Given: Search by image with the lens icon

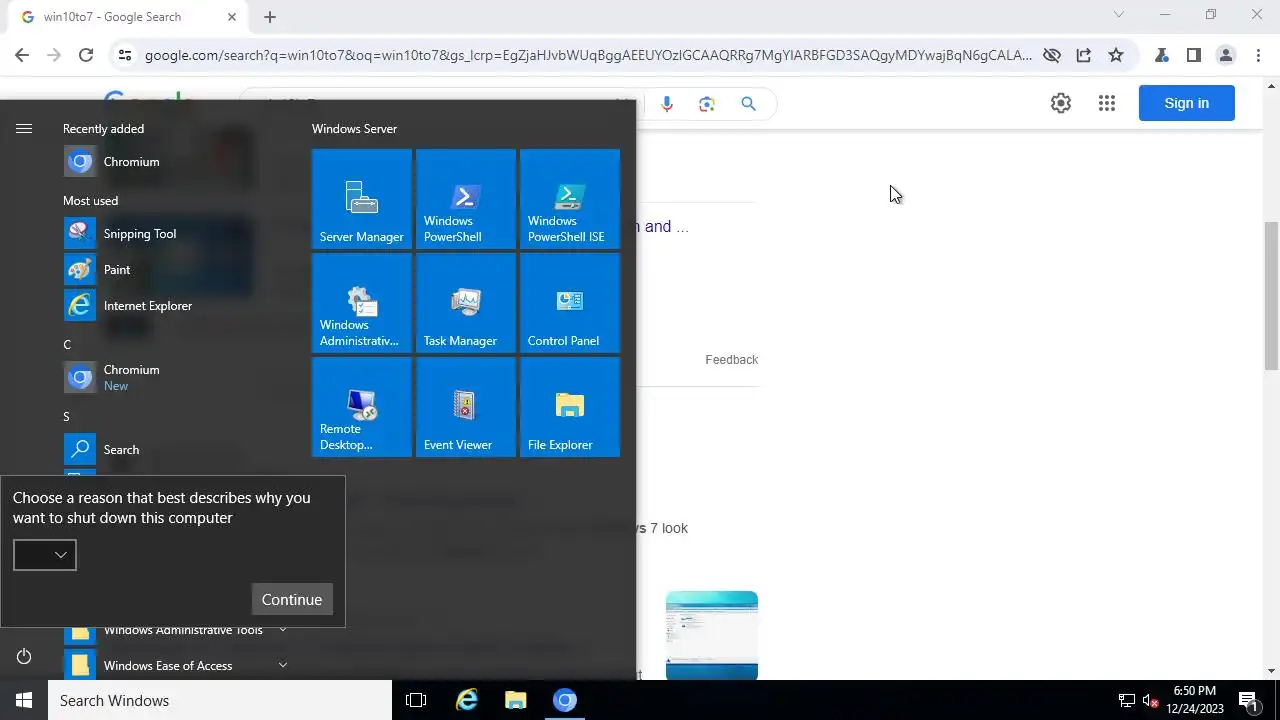Looking at the screenshot, I should [707, 104].
